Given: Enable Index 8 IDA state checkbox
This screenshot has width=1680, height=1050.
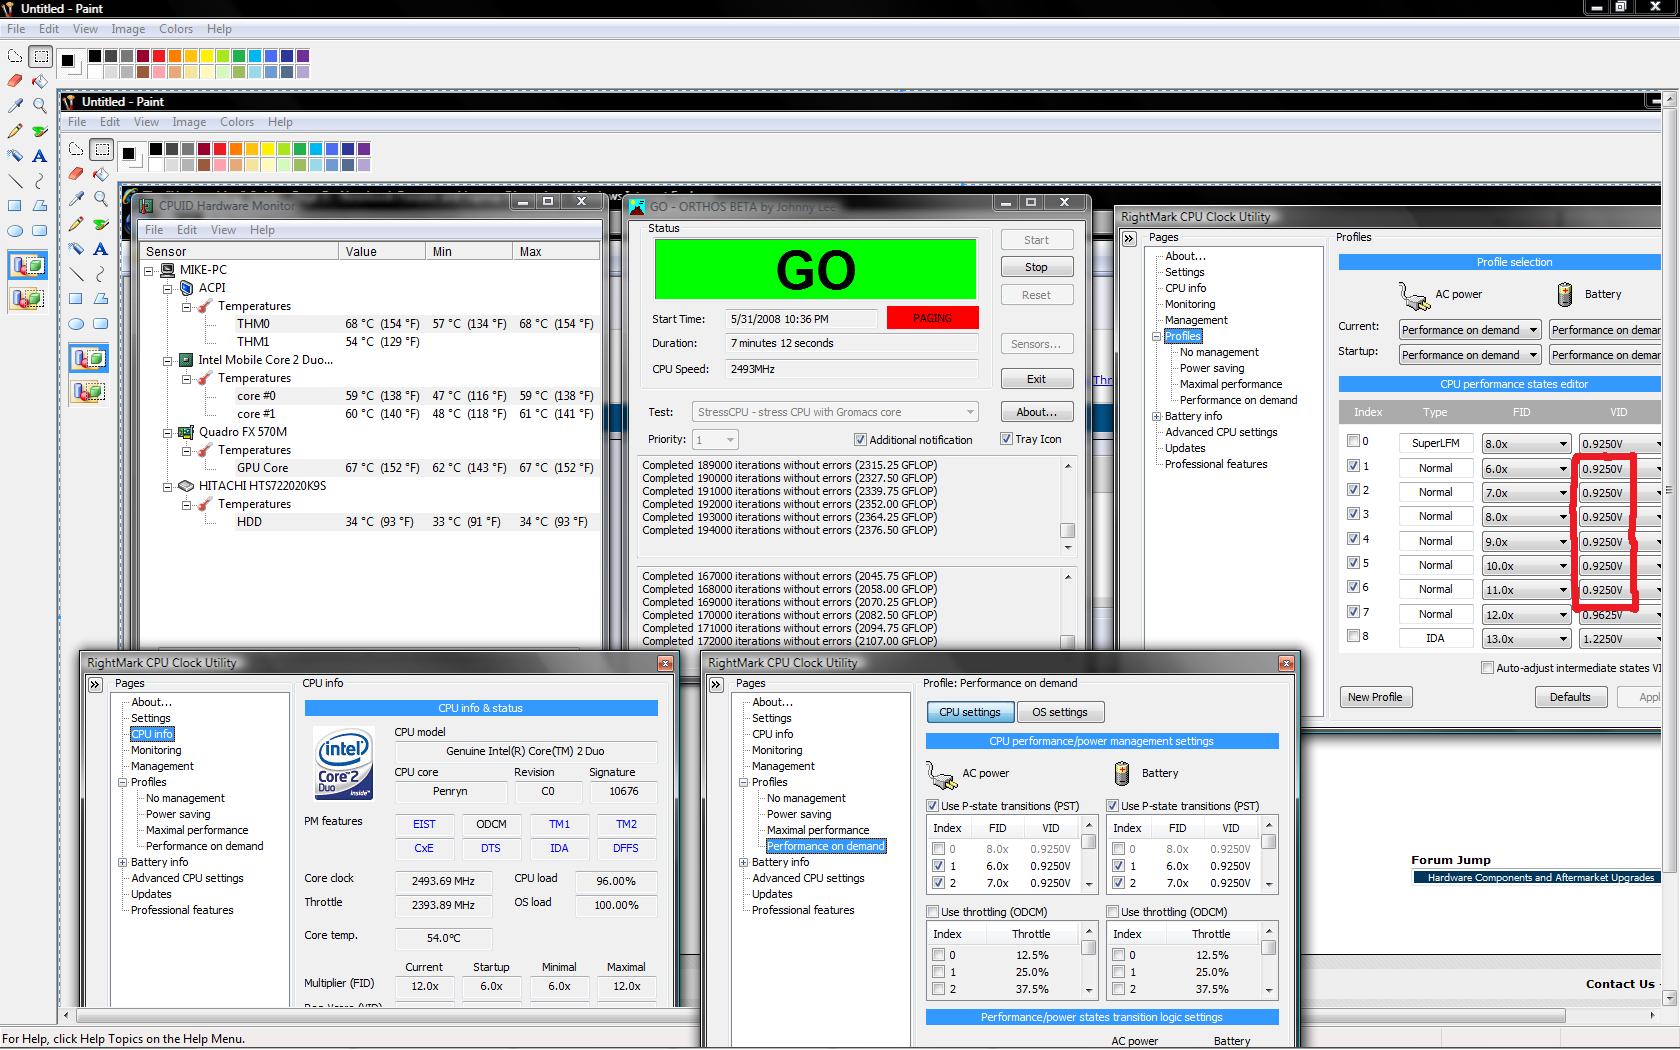Looking at the screenshot, I should pos(1353,636).
